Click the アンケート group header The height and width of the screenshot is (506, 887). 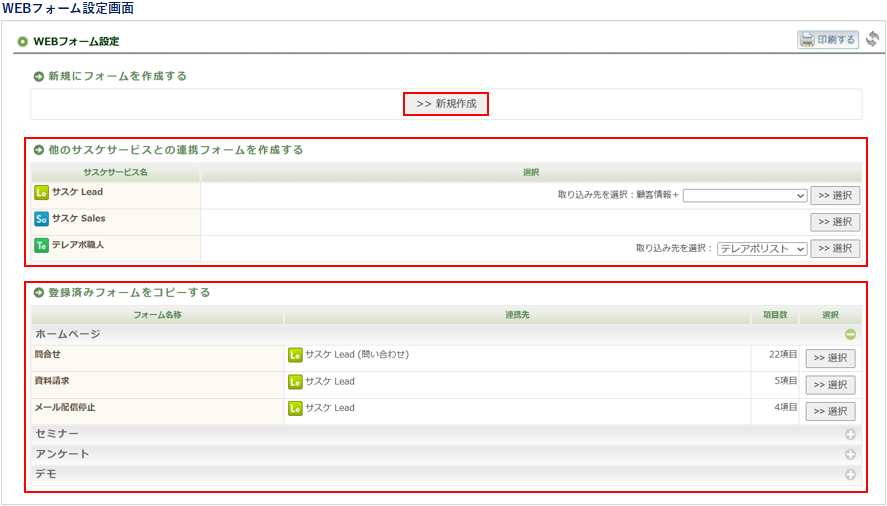pos(446,454)
